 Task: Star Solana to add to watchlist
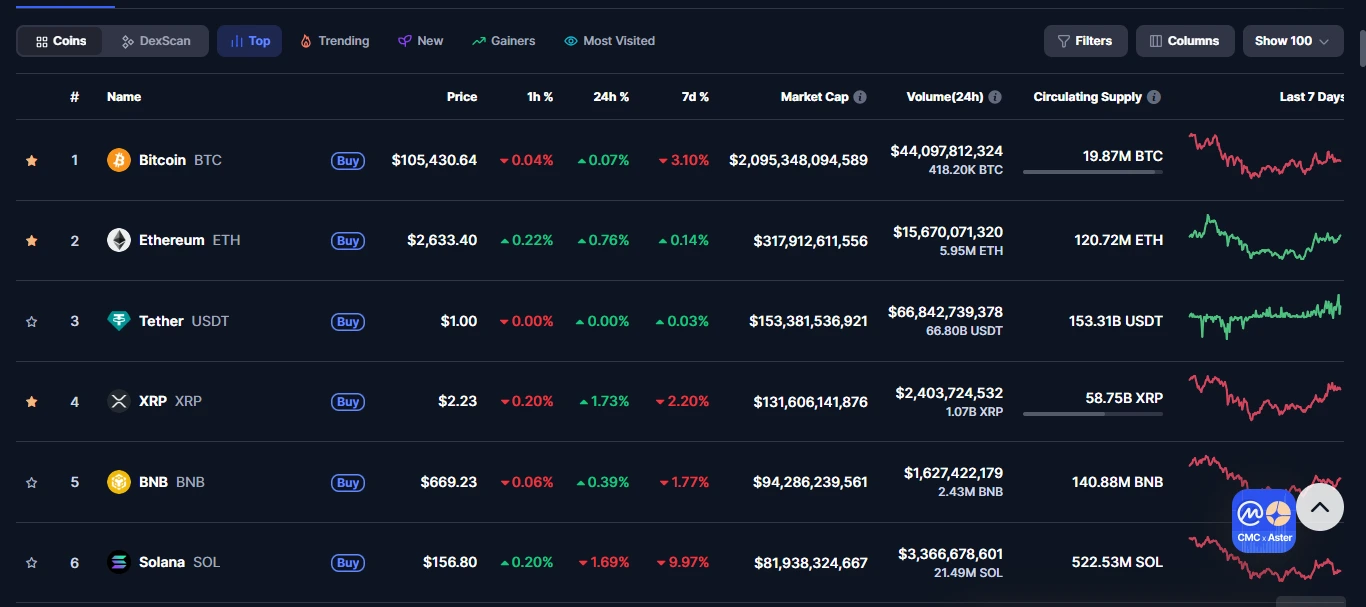[32, 562]
